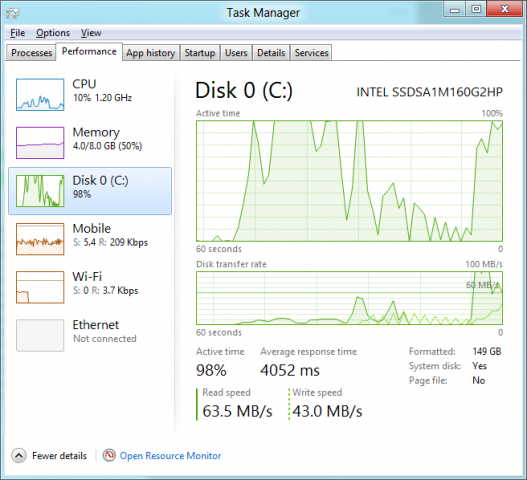Click the Fewer details chevron icon

pyautogui.click(x=19, y=456)
